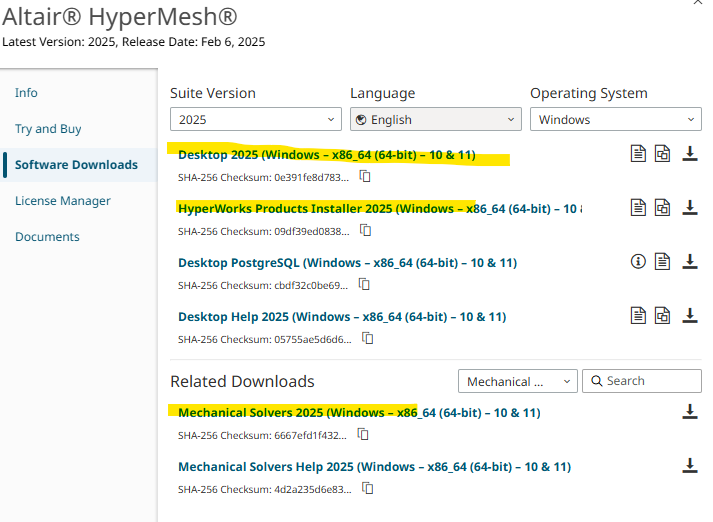Open document icon for HyperWorks Products Installer
Image resolution: width=713 pixels, height=522 pixels.
click(638, 208)
